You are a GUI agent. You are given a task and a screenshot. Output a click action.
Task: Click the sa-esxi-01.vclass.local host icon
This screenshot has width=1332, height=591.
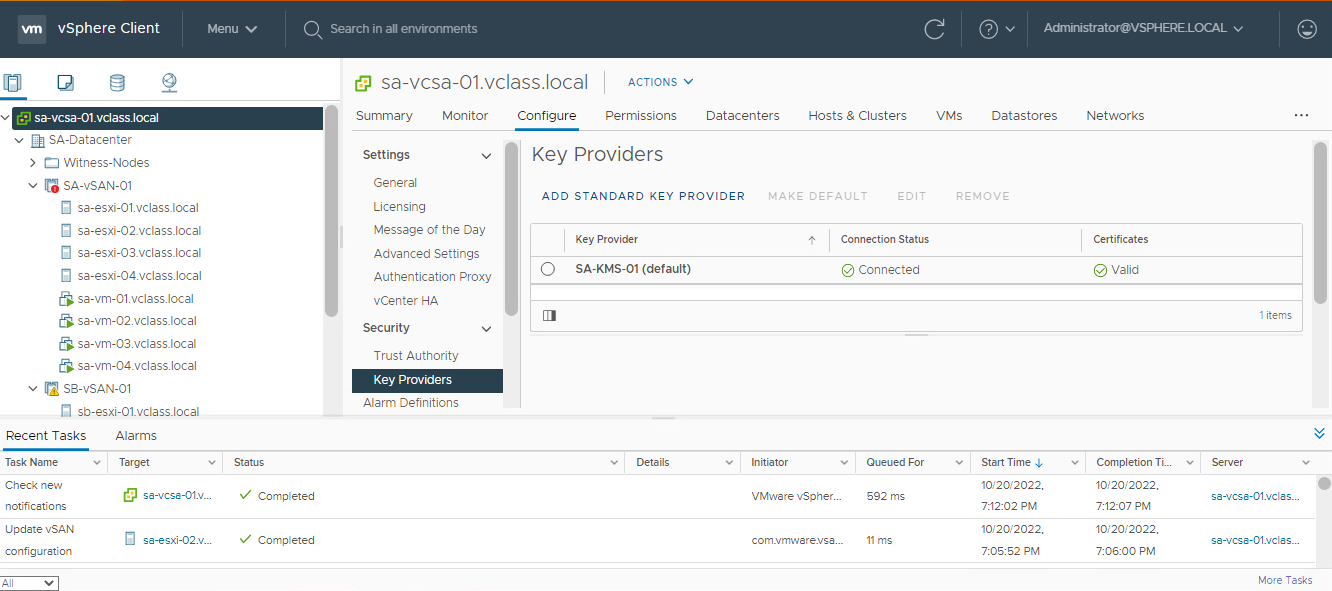67,208
